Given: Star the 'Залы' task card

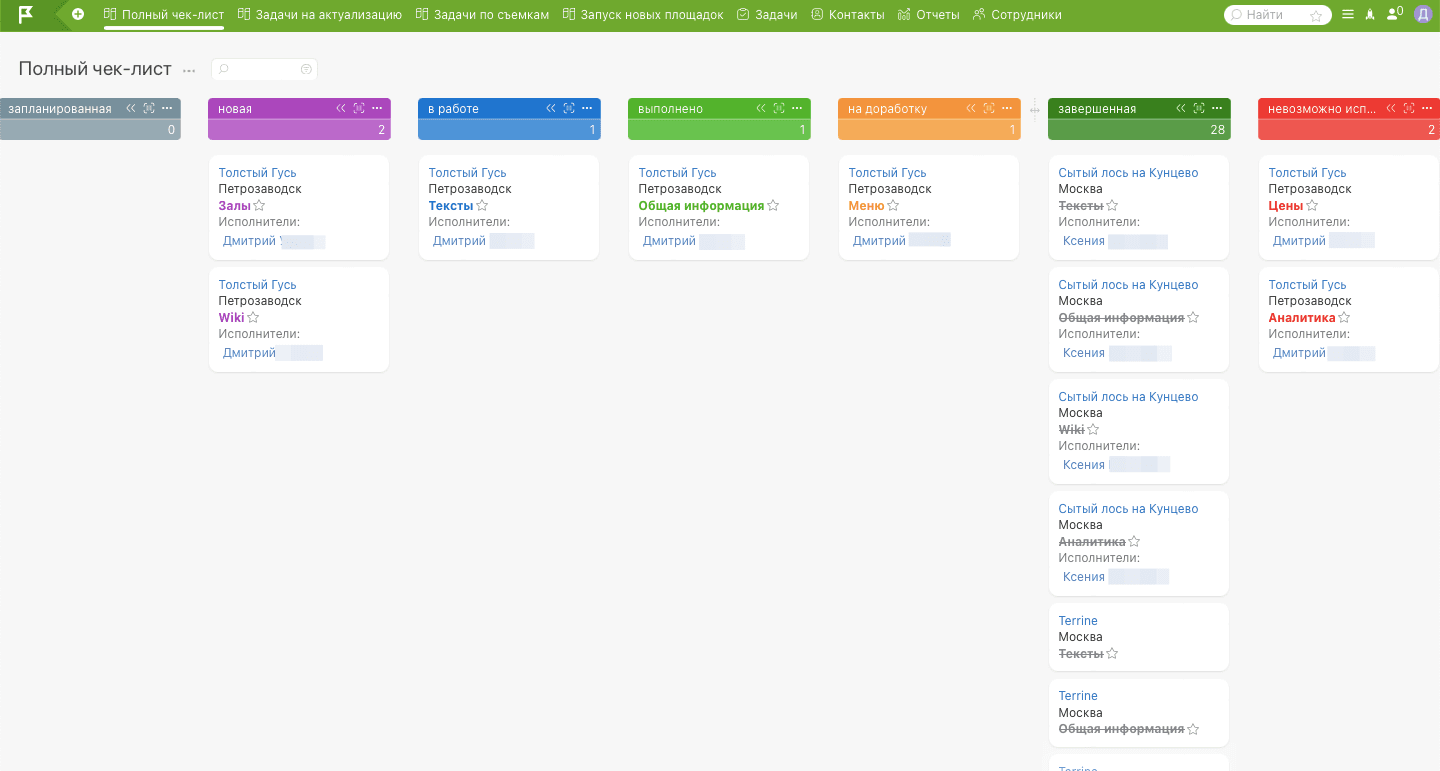Looking at the screenshot, I should click(x=259, y=206).
